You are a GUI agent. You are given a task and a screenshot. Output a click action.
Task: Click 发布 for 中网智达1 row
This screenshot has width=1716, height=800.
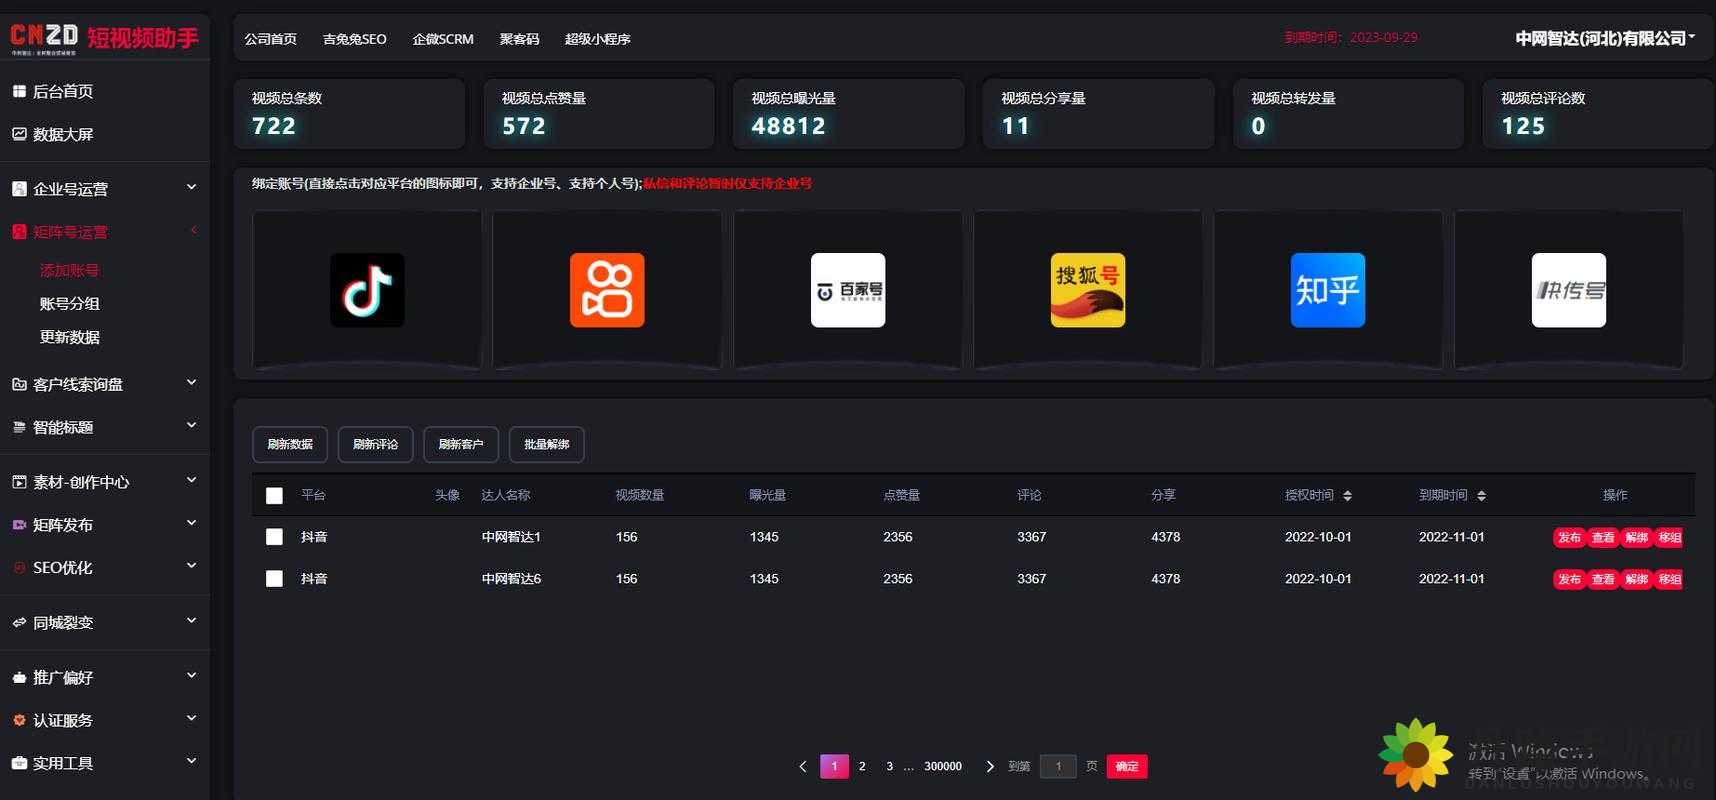(1569, 538)
